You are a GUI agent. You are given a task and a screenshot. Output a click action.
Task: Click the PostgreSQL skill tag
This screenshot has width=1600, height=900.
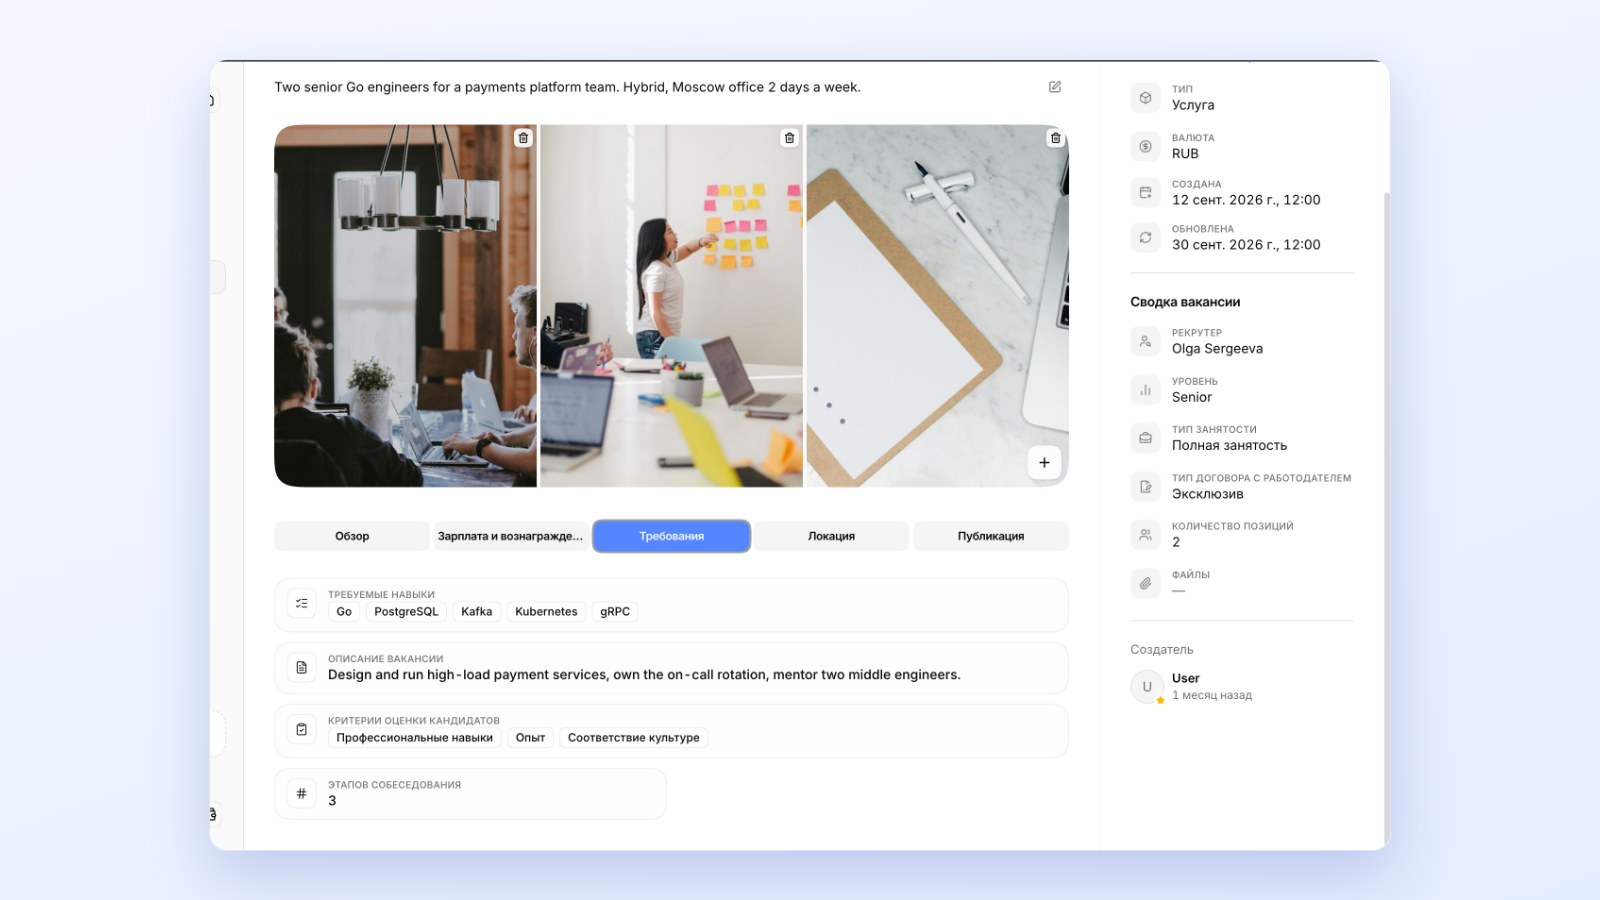tap(406, 612)
